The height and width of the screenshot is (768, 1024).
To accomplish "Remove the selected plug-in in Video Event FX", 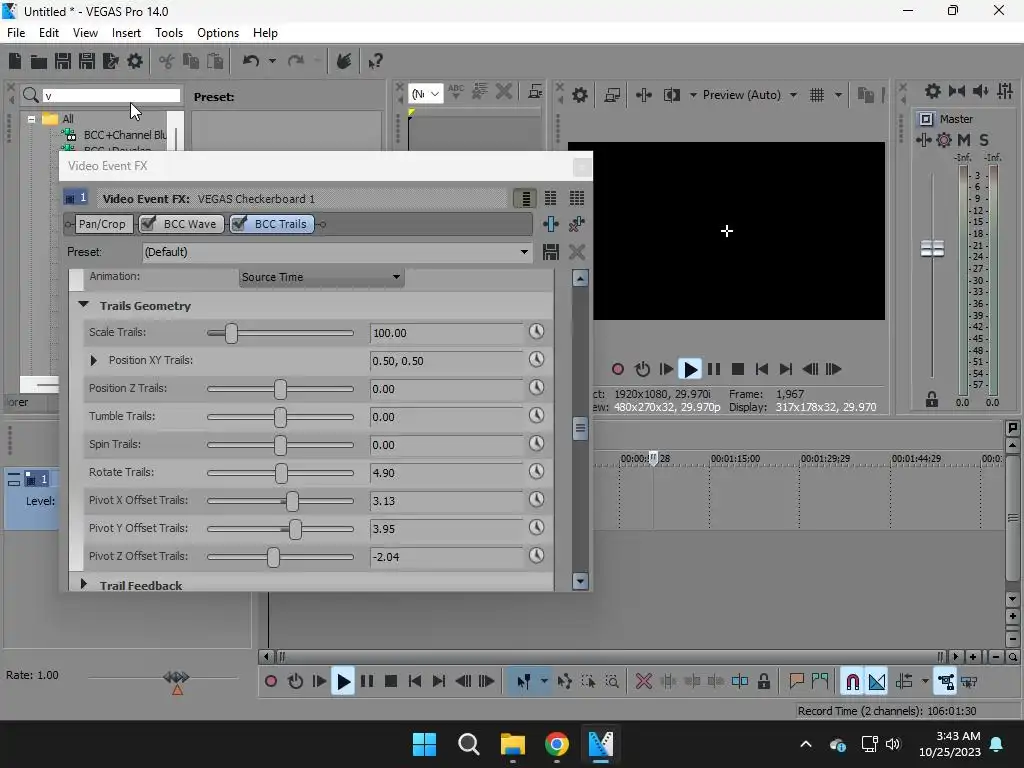I will pyautogui.click(x=577, y=224).
